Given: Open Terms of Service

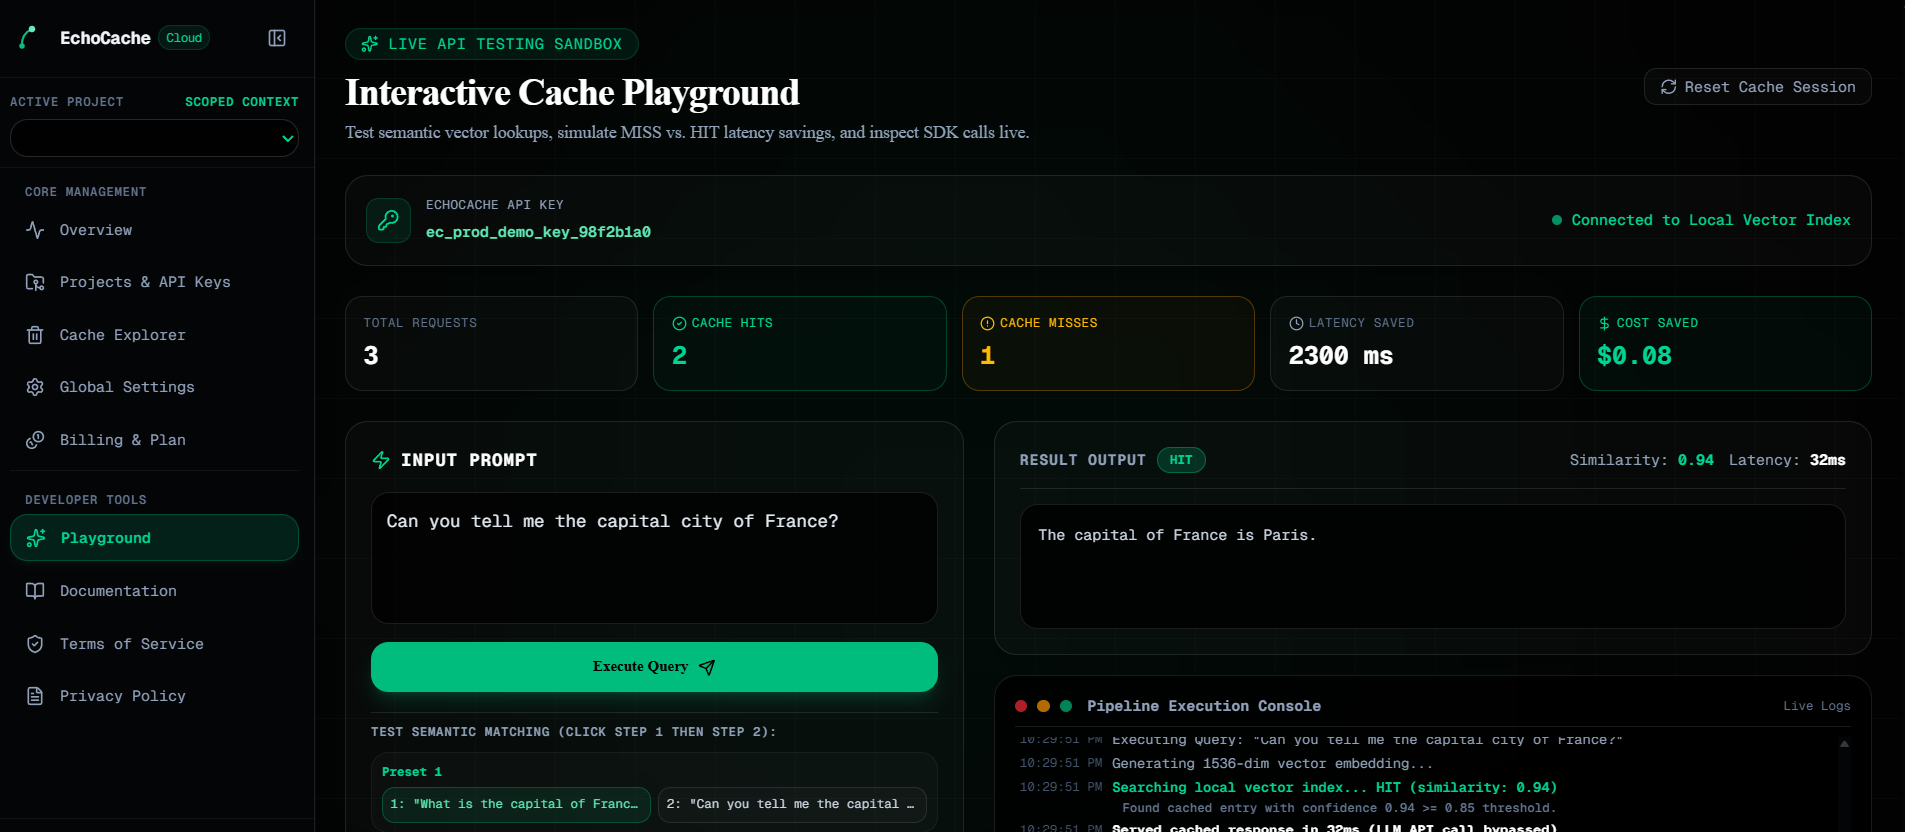Looking at the screenshot, I should click(x=154, y=644).
